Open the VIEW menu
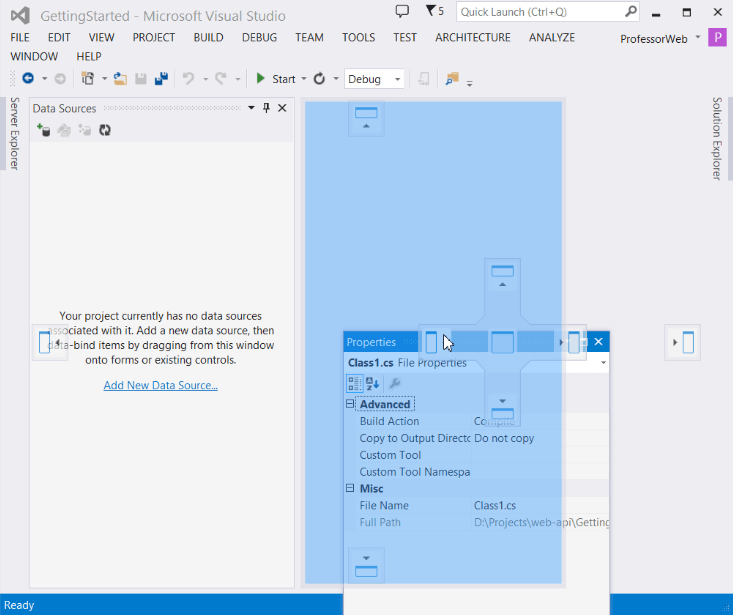 [101, 37]
